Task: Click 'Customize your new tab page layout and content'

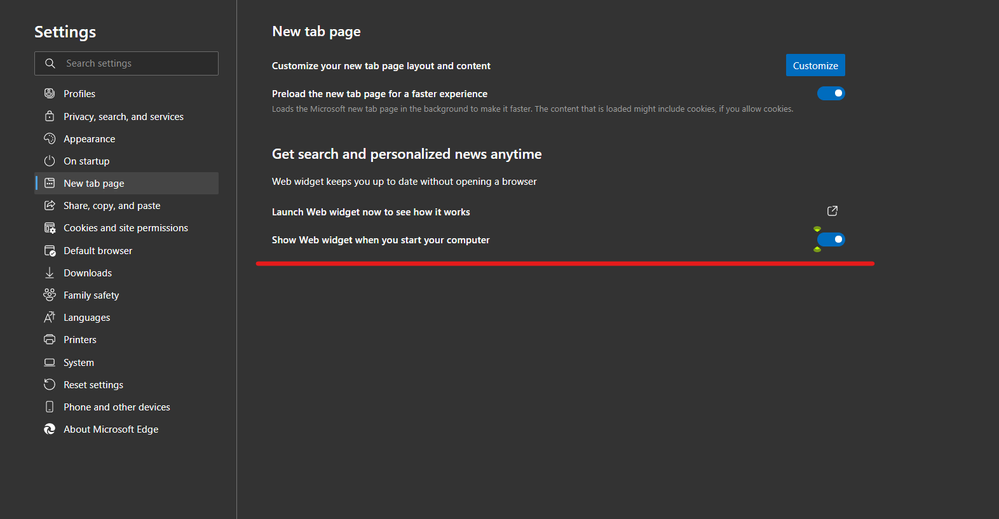Action: 381,66
